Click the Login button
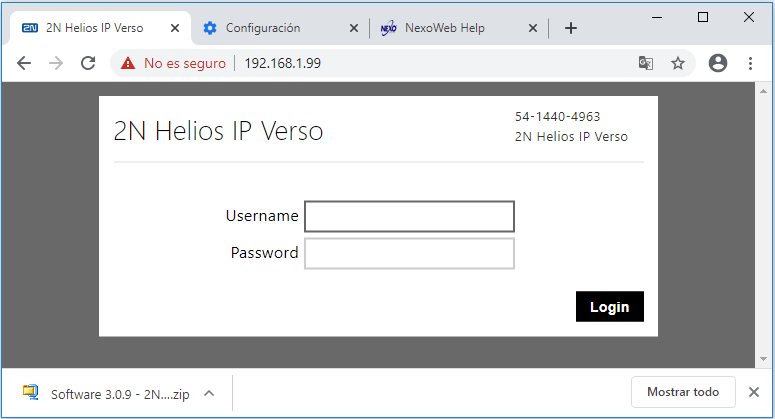The width and height of the screenshot is (775, 419). tap(609, 306)
